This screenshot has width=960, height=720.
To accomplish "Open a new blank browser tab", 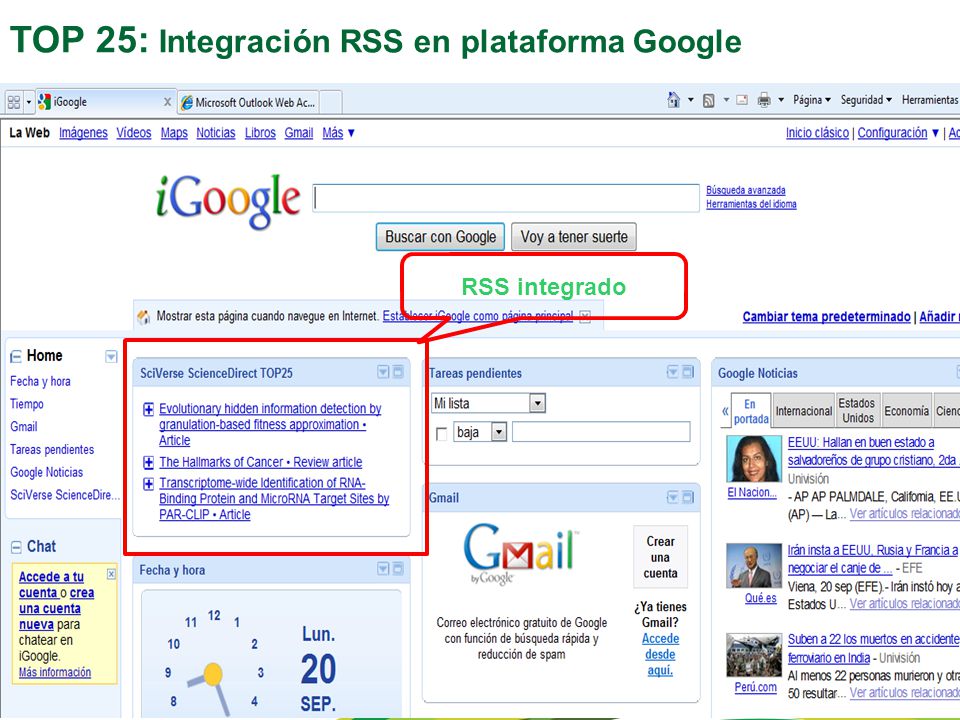I will click(331, 102).
